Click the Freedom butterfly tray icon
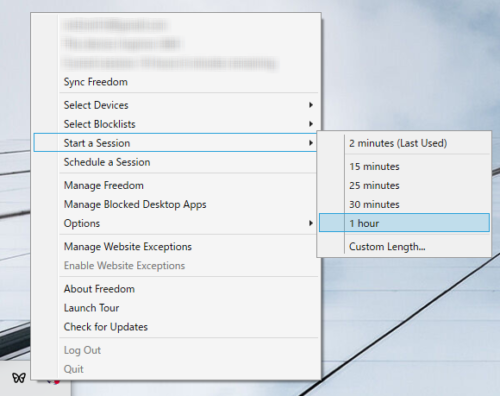The width and height of the screenshot is (500, 396). 19,378
